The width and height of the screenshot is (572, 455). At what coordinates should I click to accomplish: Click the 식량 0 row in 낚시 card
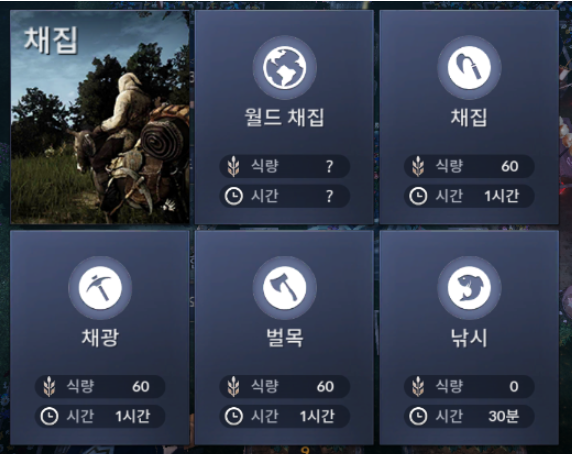pyautogui.click(x=469, y=386)
